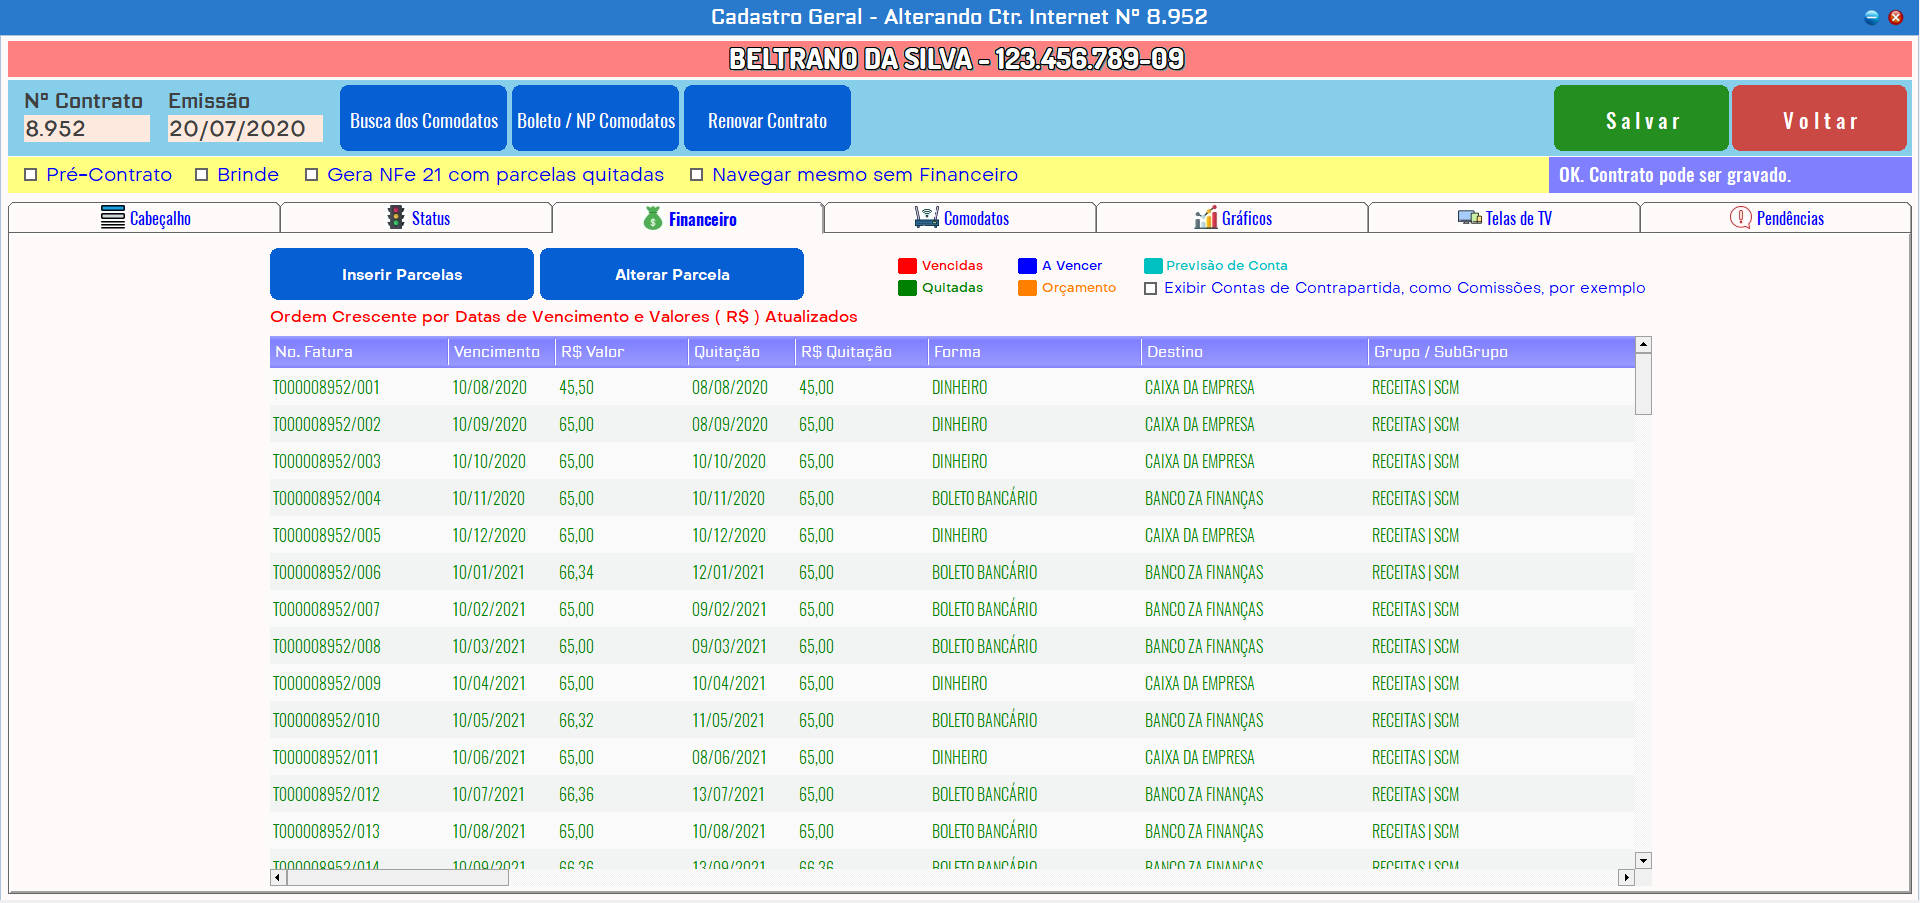Click Boleto / NP Comodatos button
Image resolution: width=1920 pixels, height=903 pixels.
point(596,119)
